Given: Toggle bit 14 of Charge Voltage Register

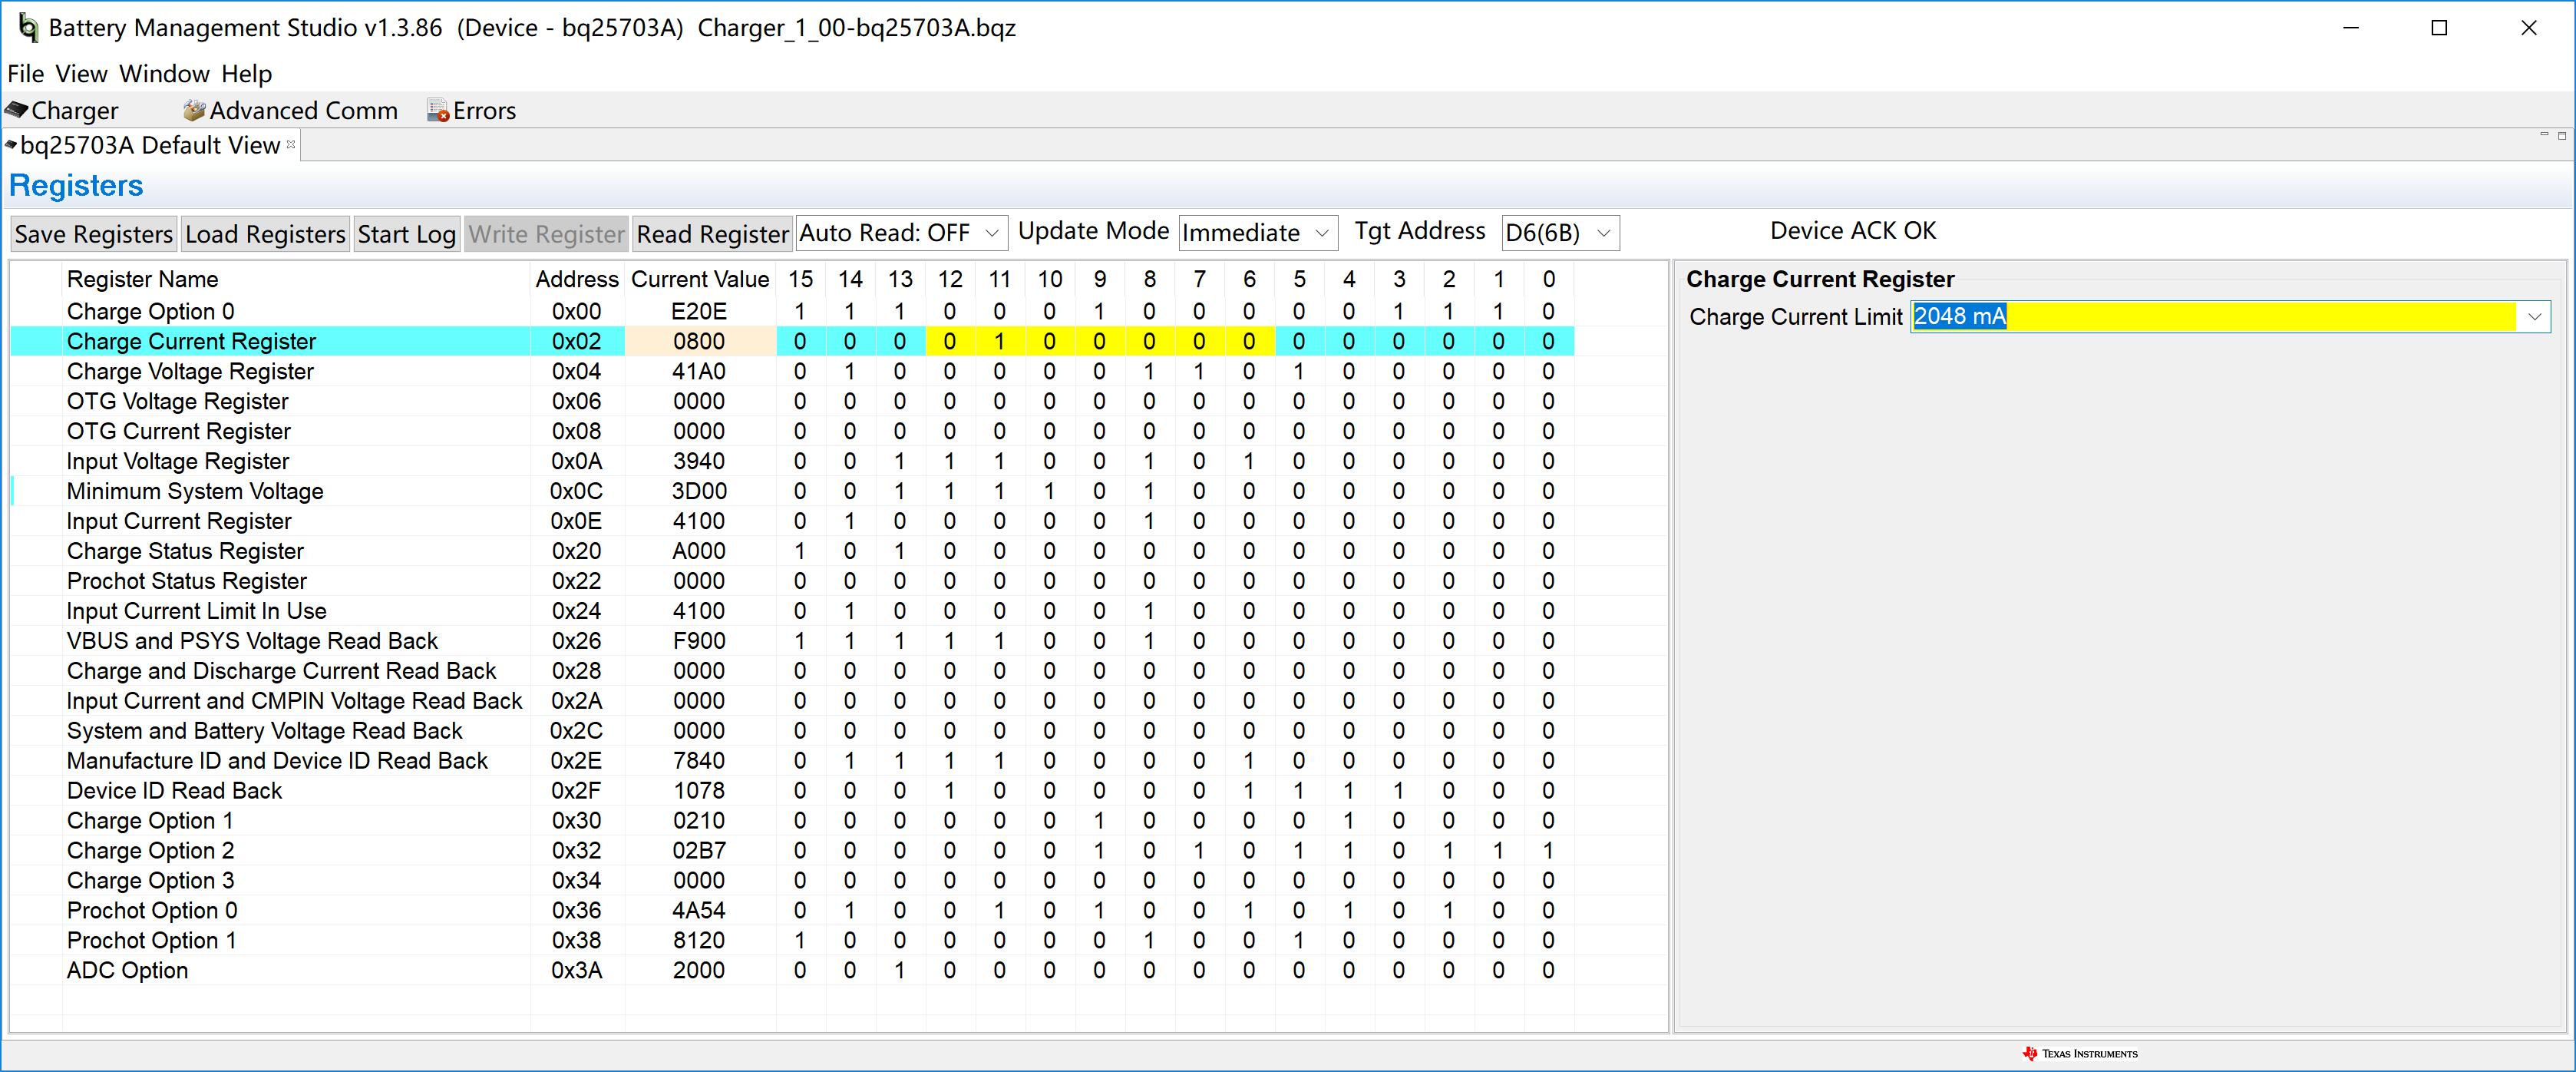Looking at the screenshot, I should 850,372.
